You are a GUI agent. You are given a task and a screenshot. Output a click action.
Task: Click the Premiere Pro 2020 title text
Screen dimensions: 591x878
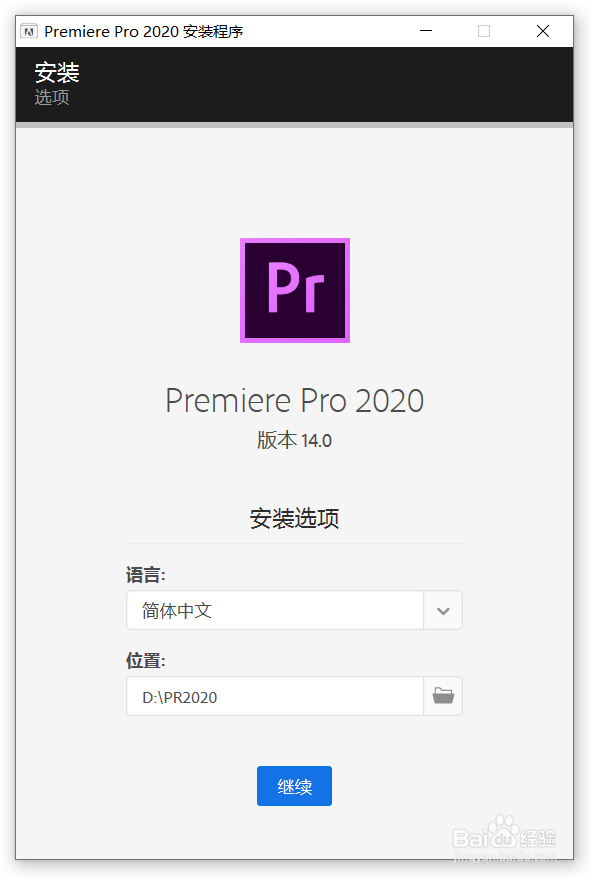pos(294,400)
